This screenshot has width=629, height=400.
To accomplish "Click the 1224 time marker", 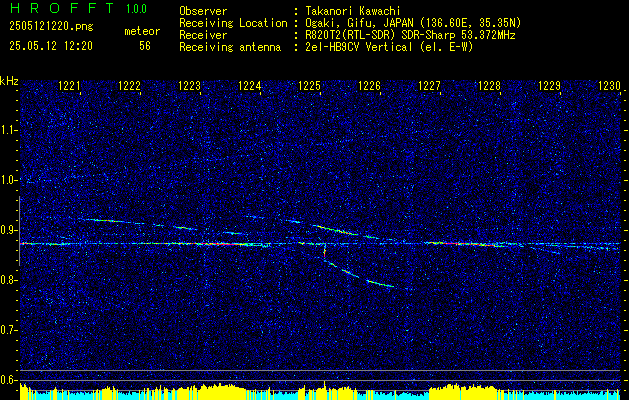I will (x=250, y=85).
